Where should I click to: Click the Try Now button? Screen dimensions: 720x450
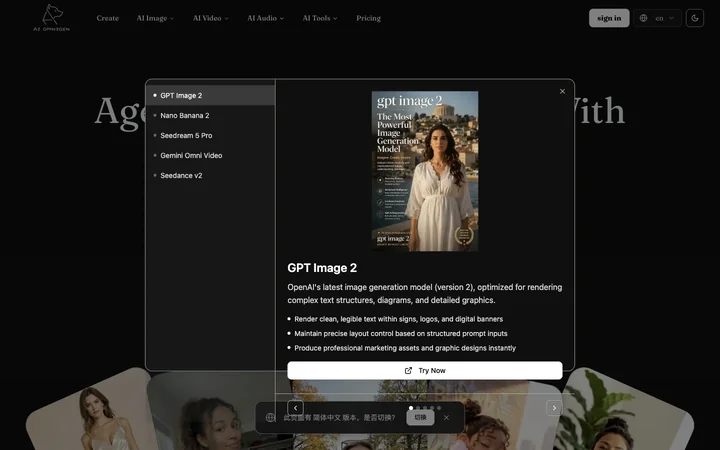point(425,371)
